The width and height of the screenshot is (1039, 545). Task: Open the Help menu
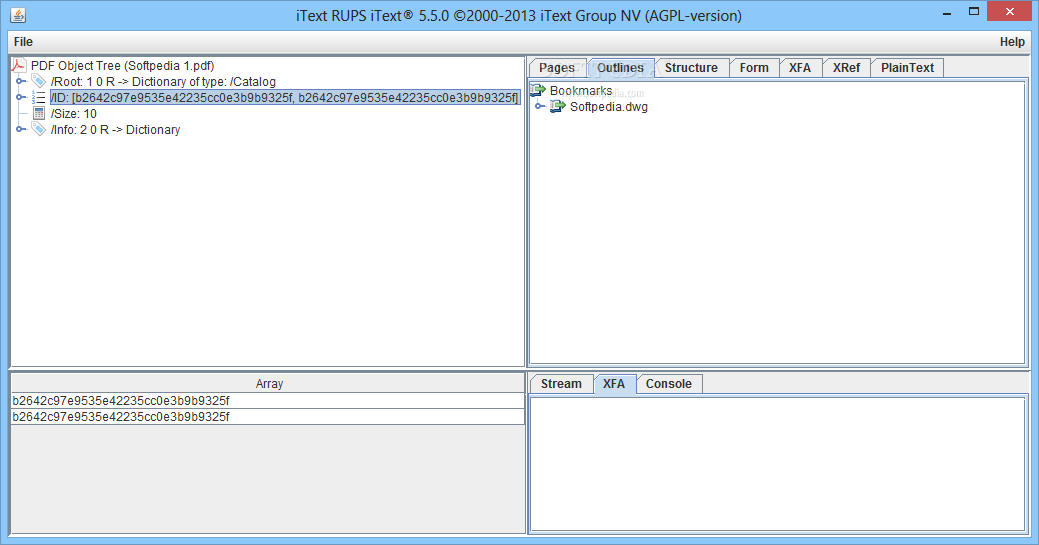pyautogui.click(x=1012, y=42)
